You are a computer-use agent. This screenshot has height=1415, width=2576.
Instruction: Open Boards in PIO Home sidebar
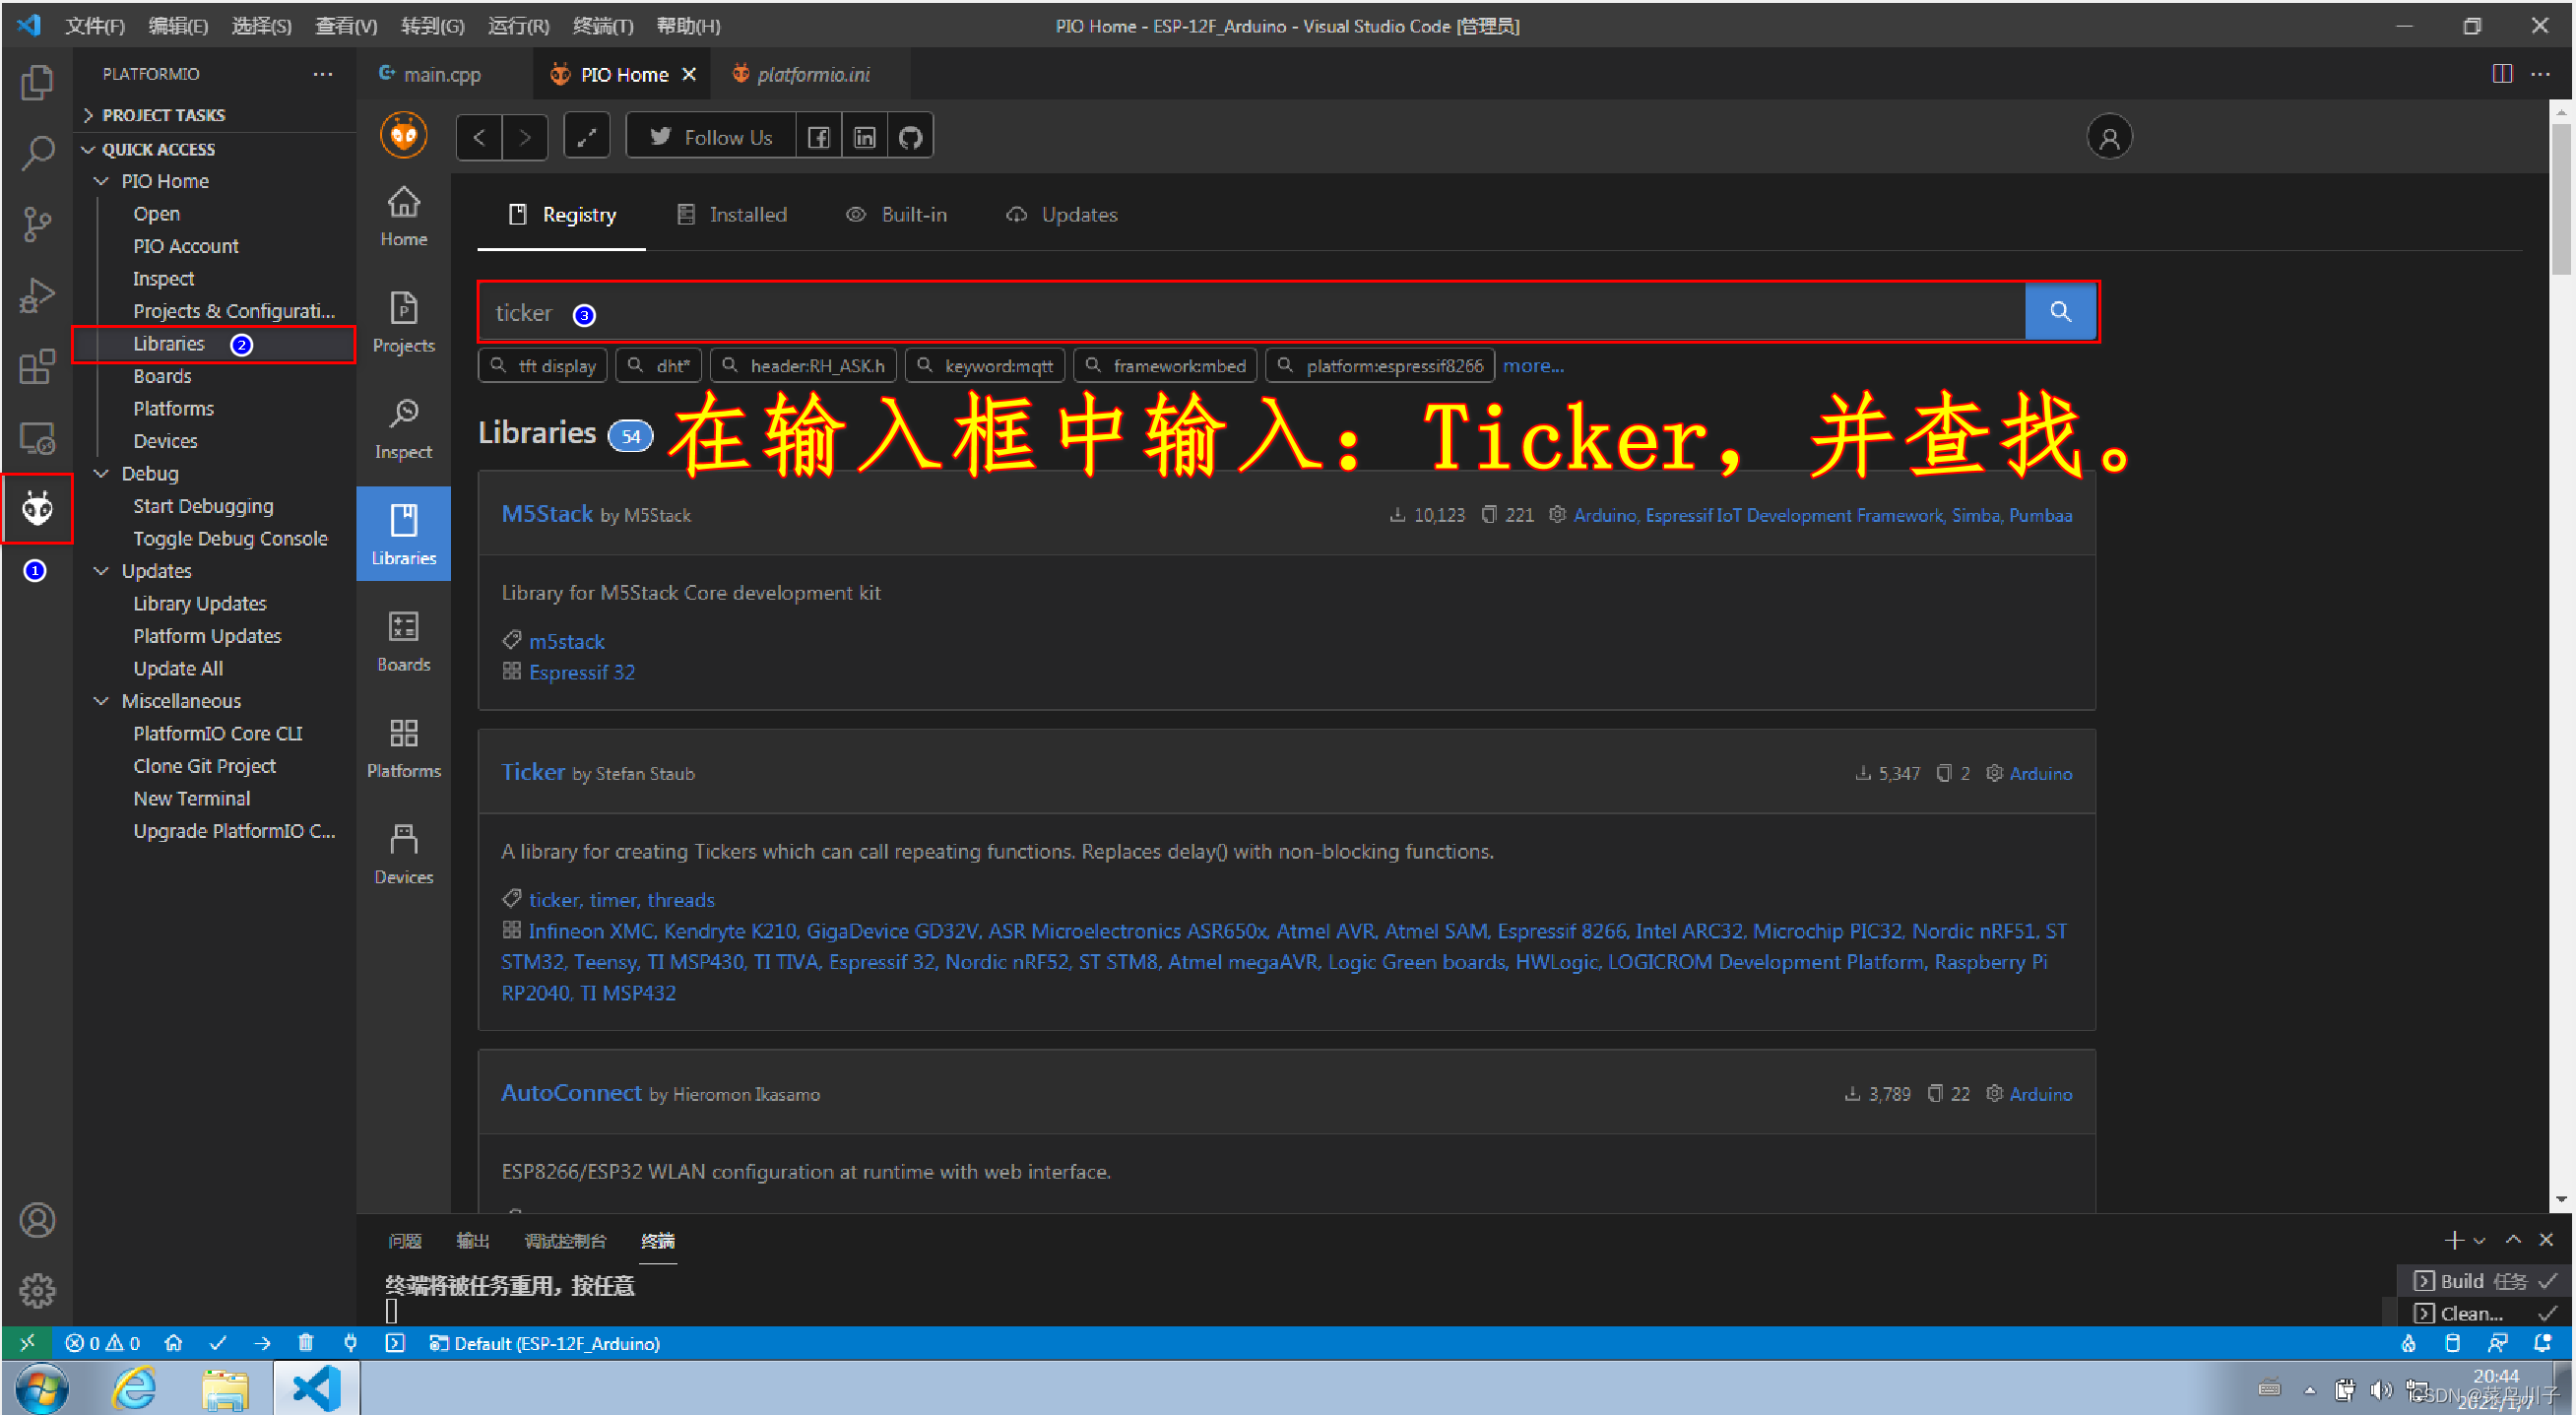(x=403, y=640)
